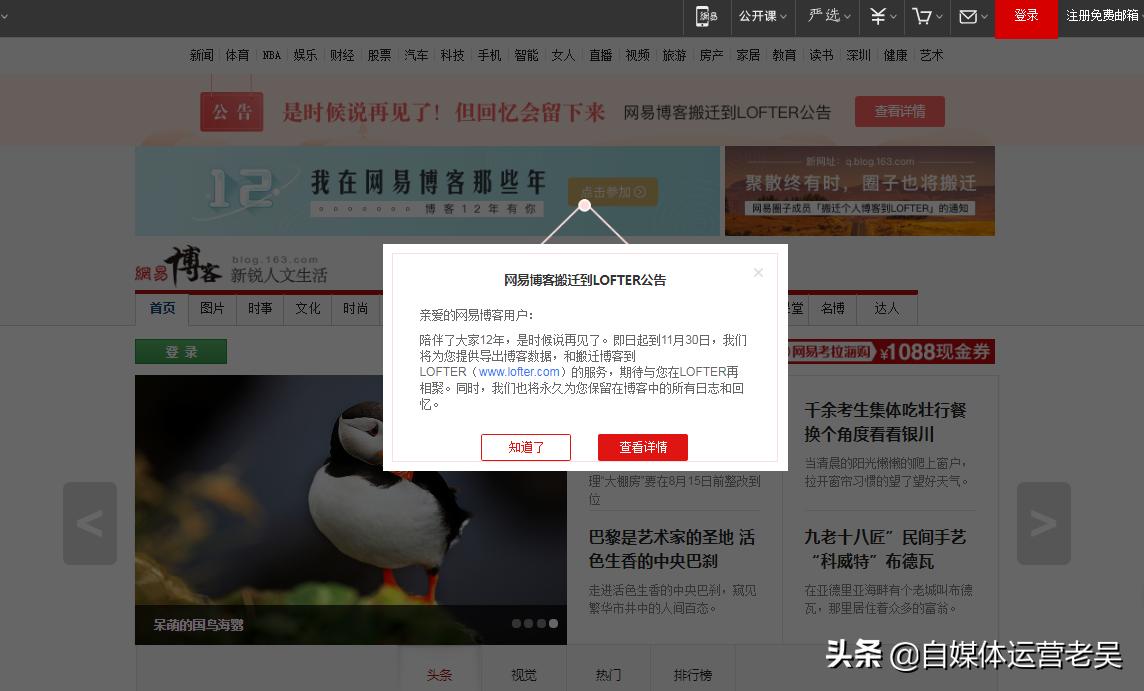Open the shopping cart icon
The height and width of the screenshot is (691, 1144).
coord(921,17)
